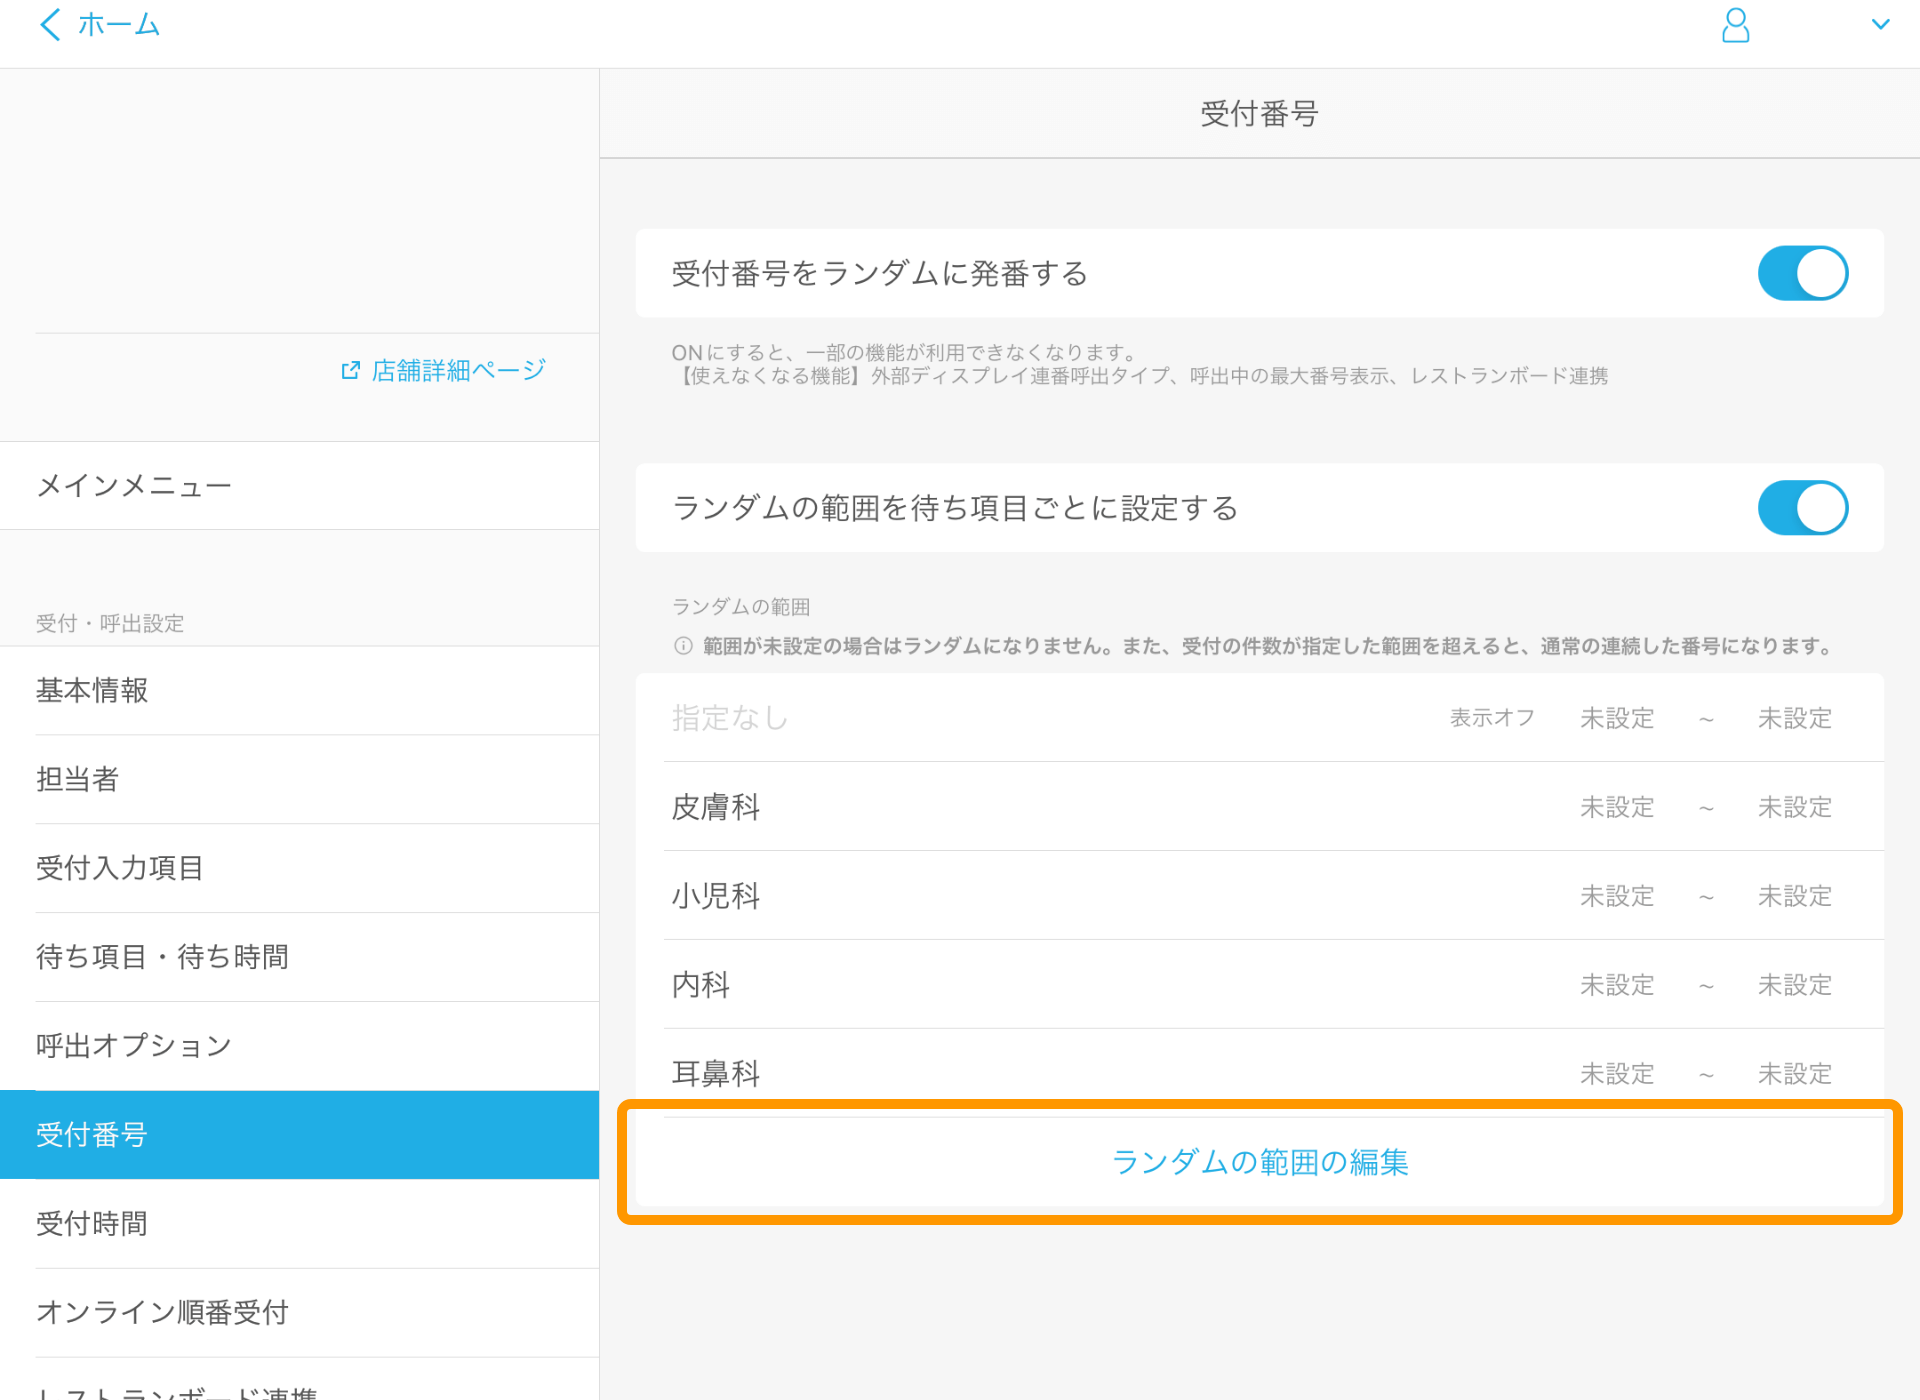The image size is (1920, 1400).
Task: Select 担当者 in sidebar
Action: [300, 780]
